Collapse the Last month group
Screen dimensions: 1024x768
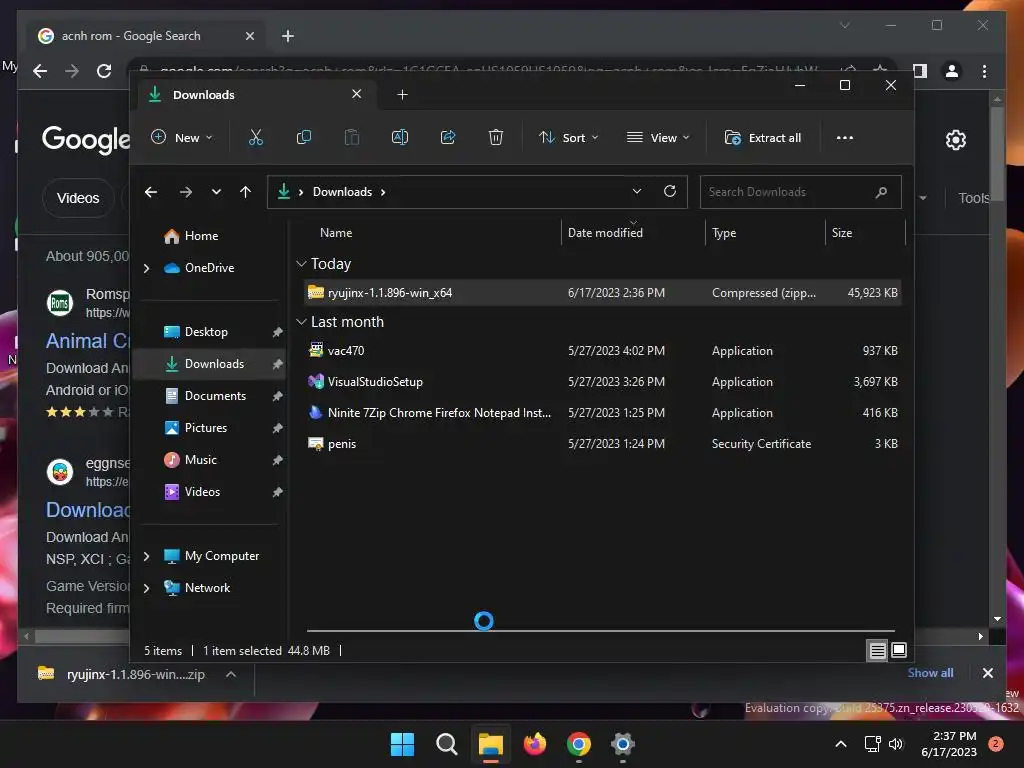(301, 322)
